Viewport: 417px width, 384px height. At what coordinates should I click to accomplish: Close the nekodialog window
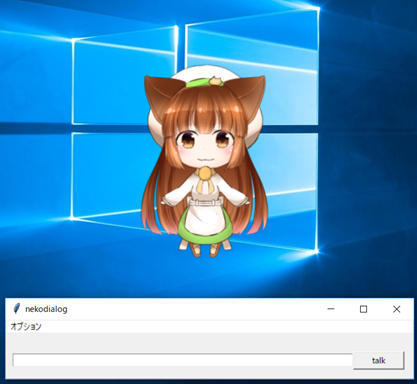pos(396,309)
